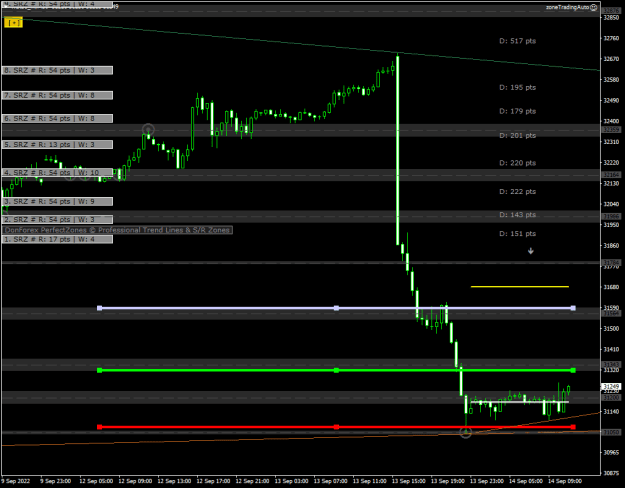
Task: Click the '14 Sep 09:00' time axis label
Action: point(565,481)
